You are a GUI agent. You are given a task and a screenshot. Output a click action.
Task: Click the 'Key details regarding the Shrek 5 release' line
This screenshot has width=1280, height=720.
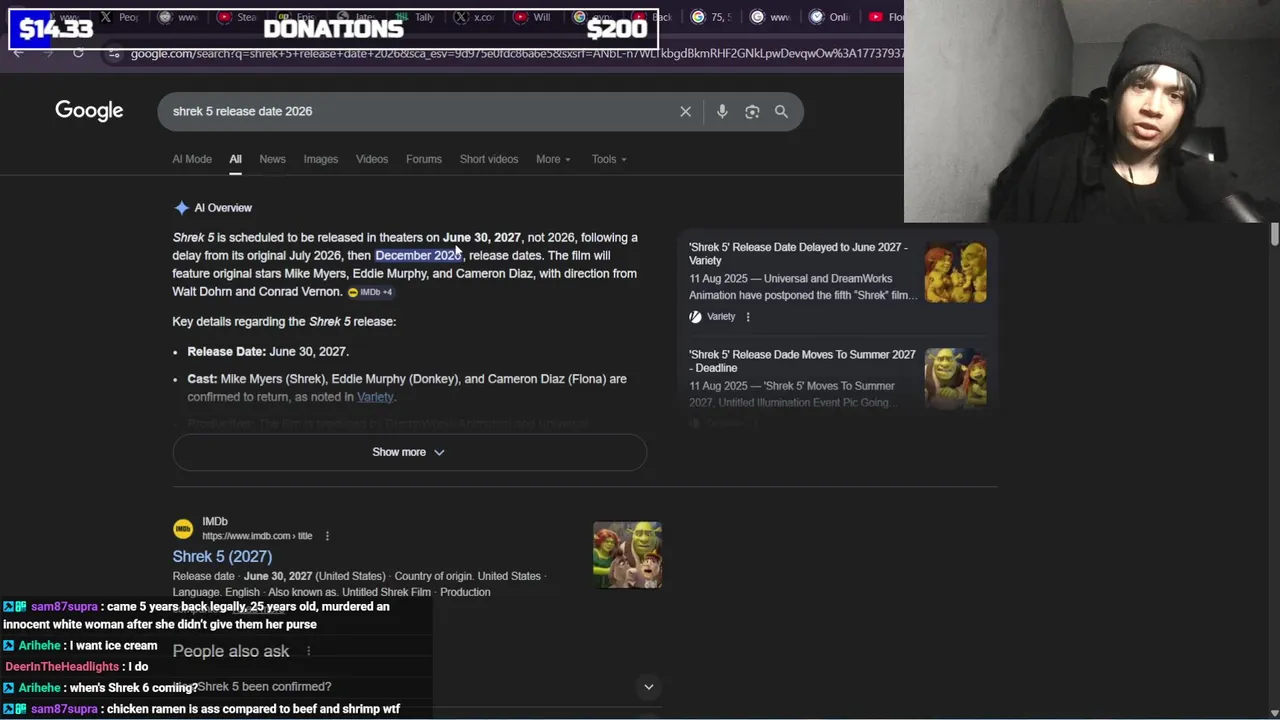coord(284,321)
